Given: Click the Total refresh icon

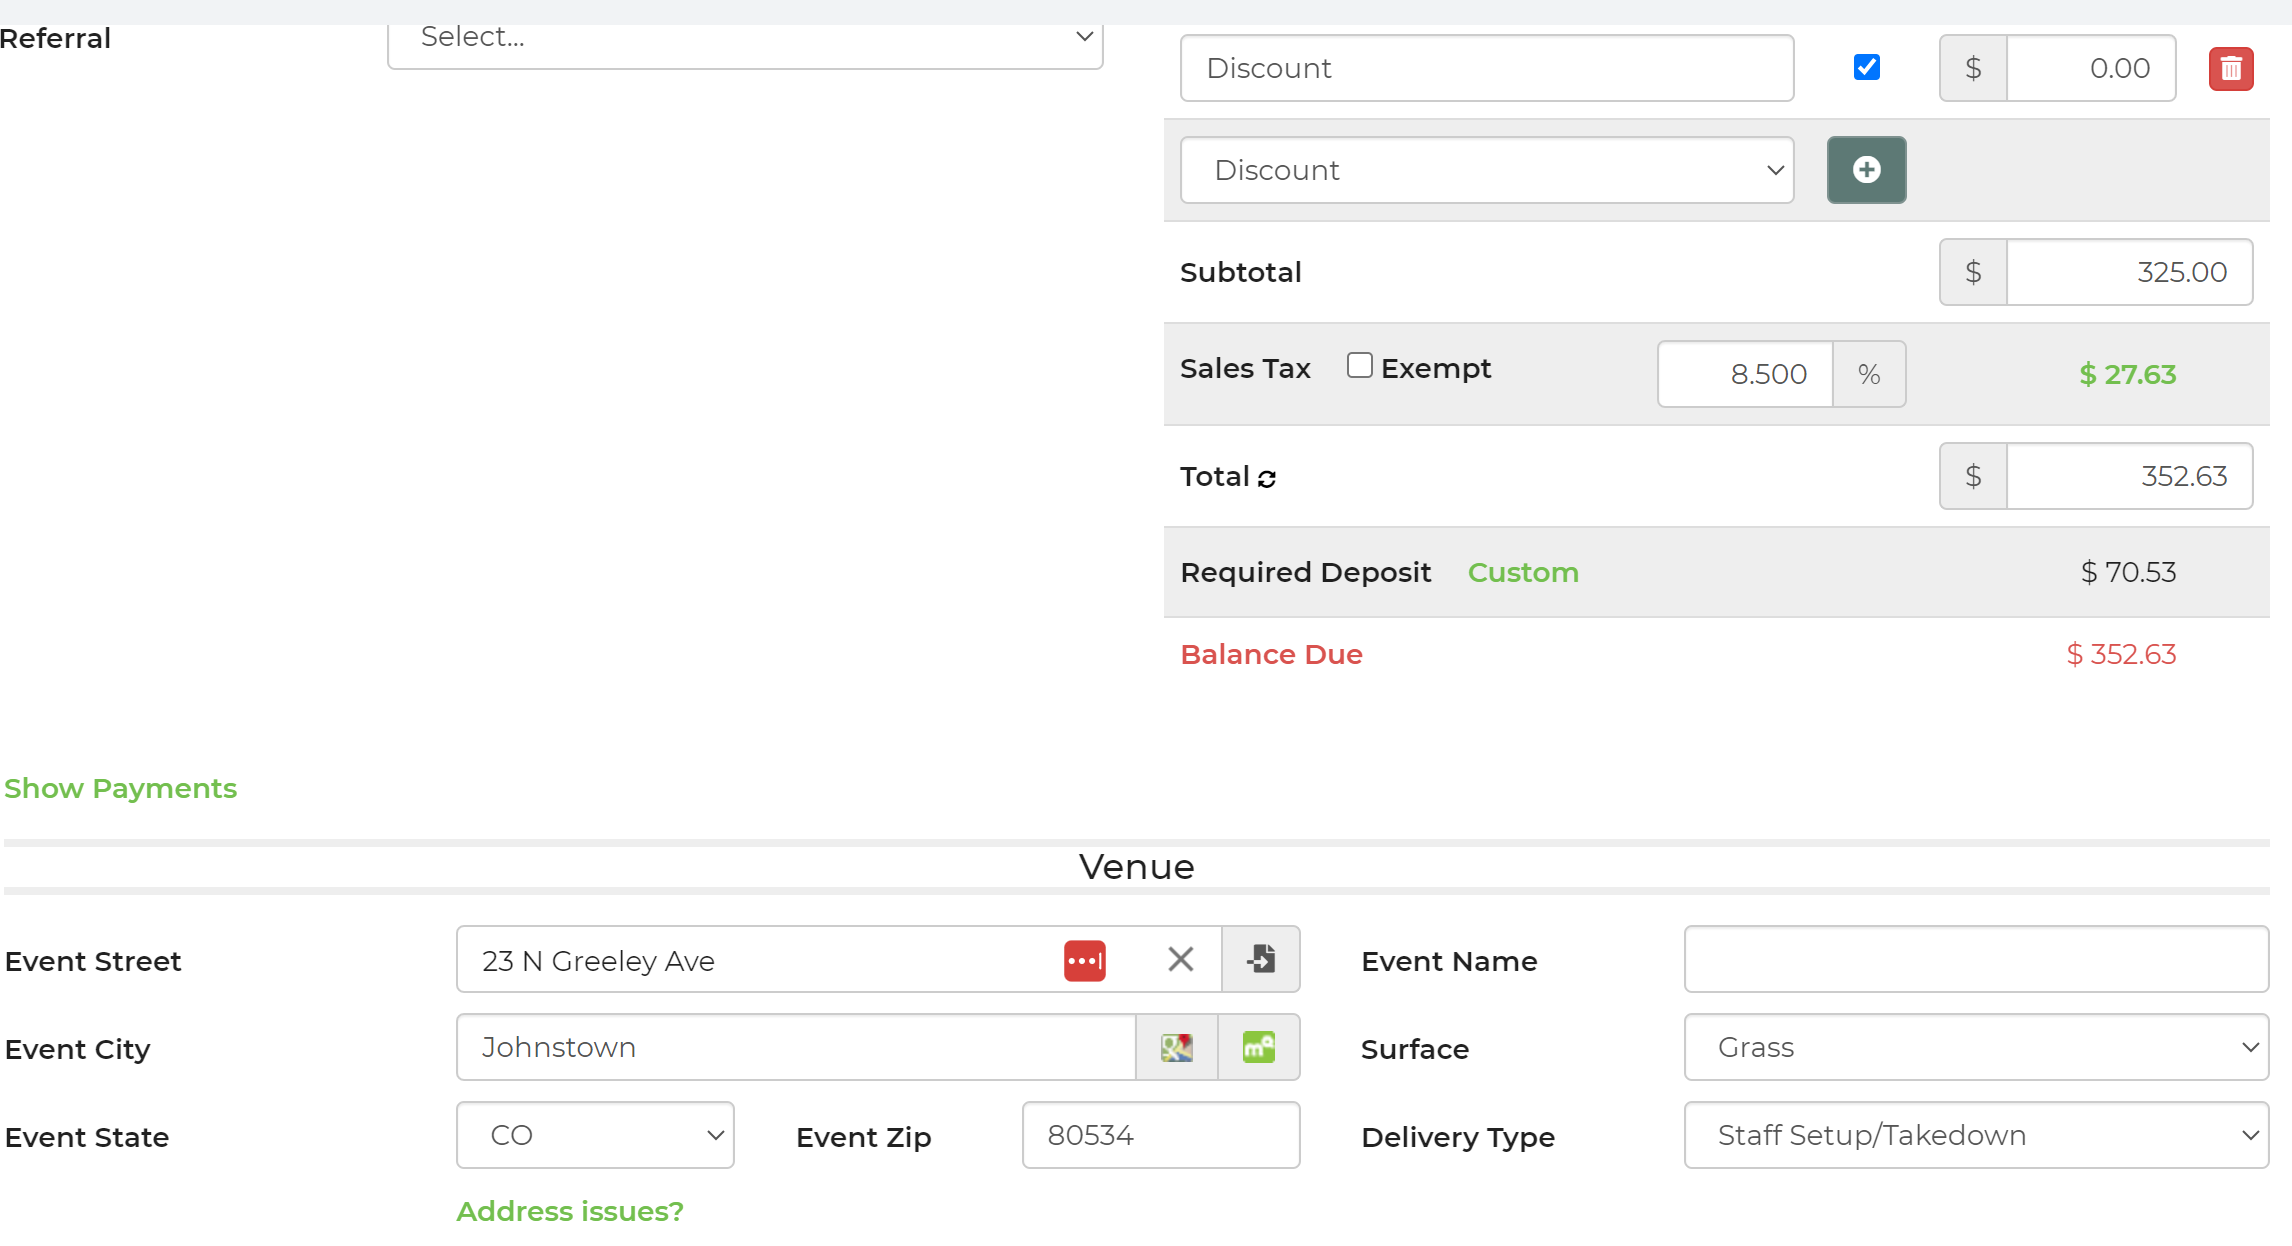Looking at the screenshot, I should point(1267,479).
